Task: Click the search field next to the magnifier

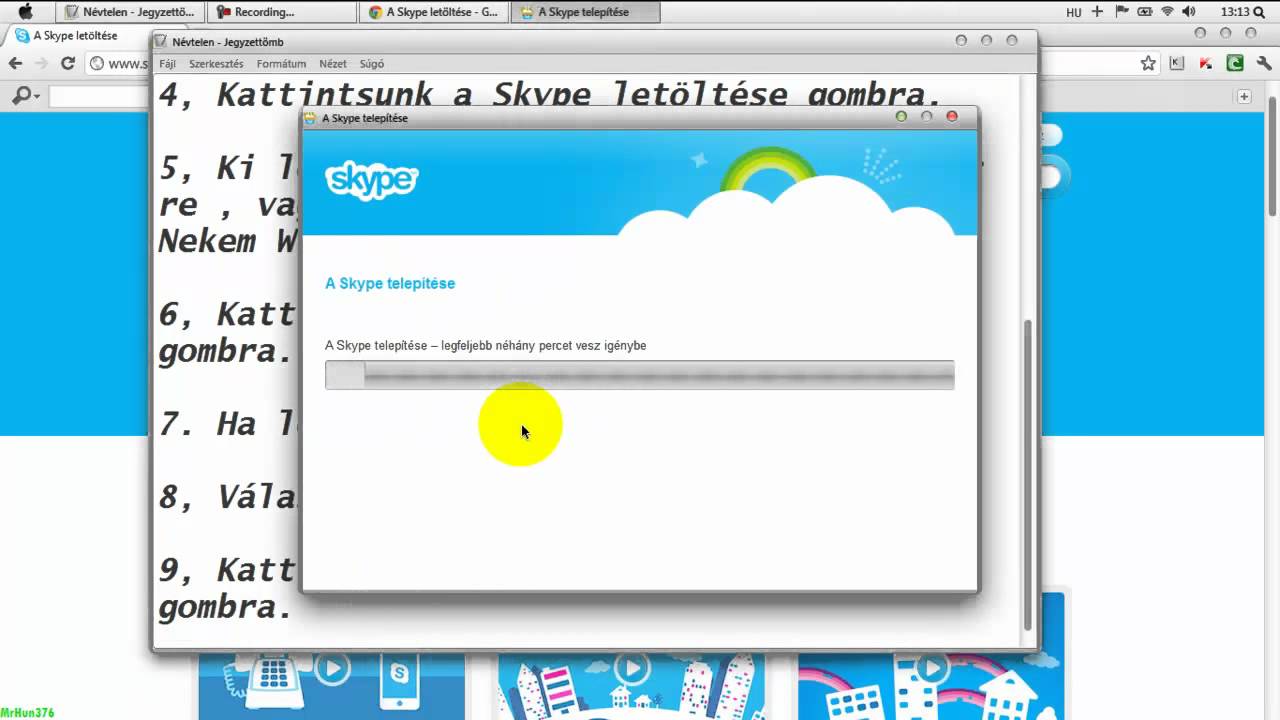Action: 98,97
